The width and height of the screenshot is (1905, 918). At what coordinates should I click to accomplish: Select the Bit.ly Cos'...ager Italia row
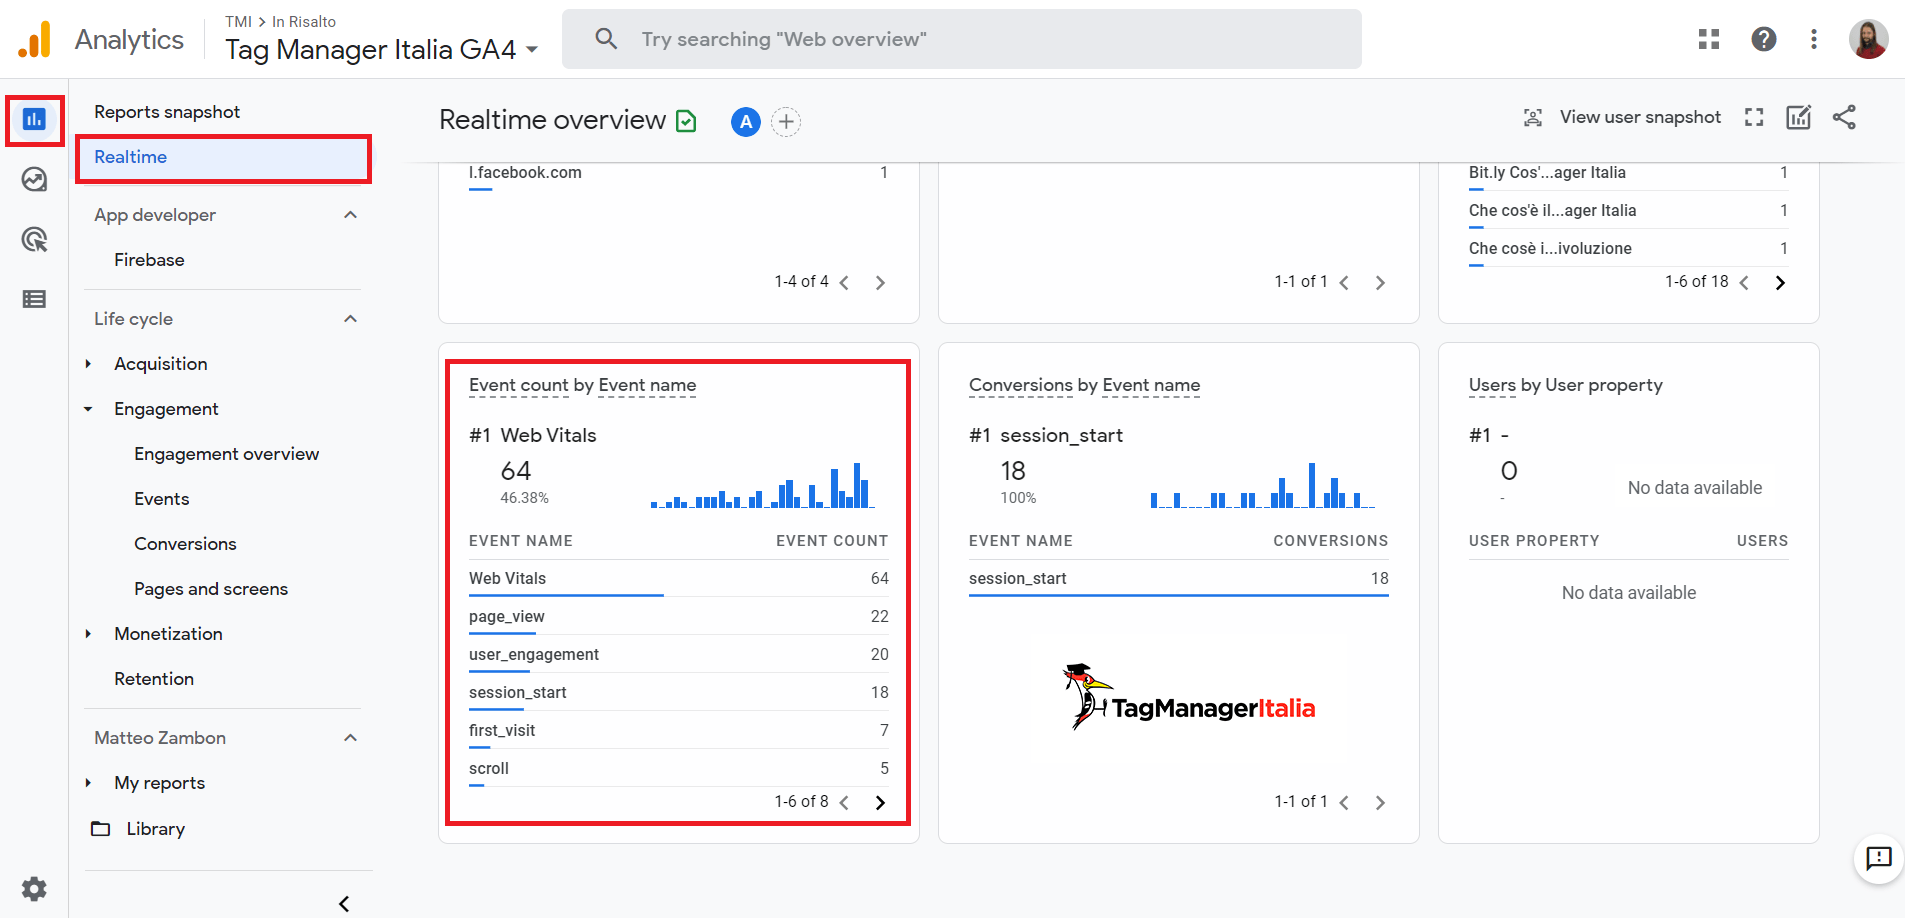coord(1629,174)
